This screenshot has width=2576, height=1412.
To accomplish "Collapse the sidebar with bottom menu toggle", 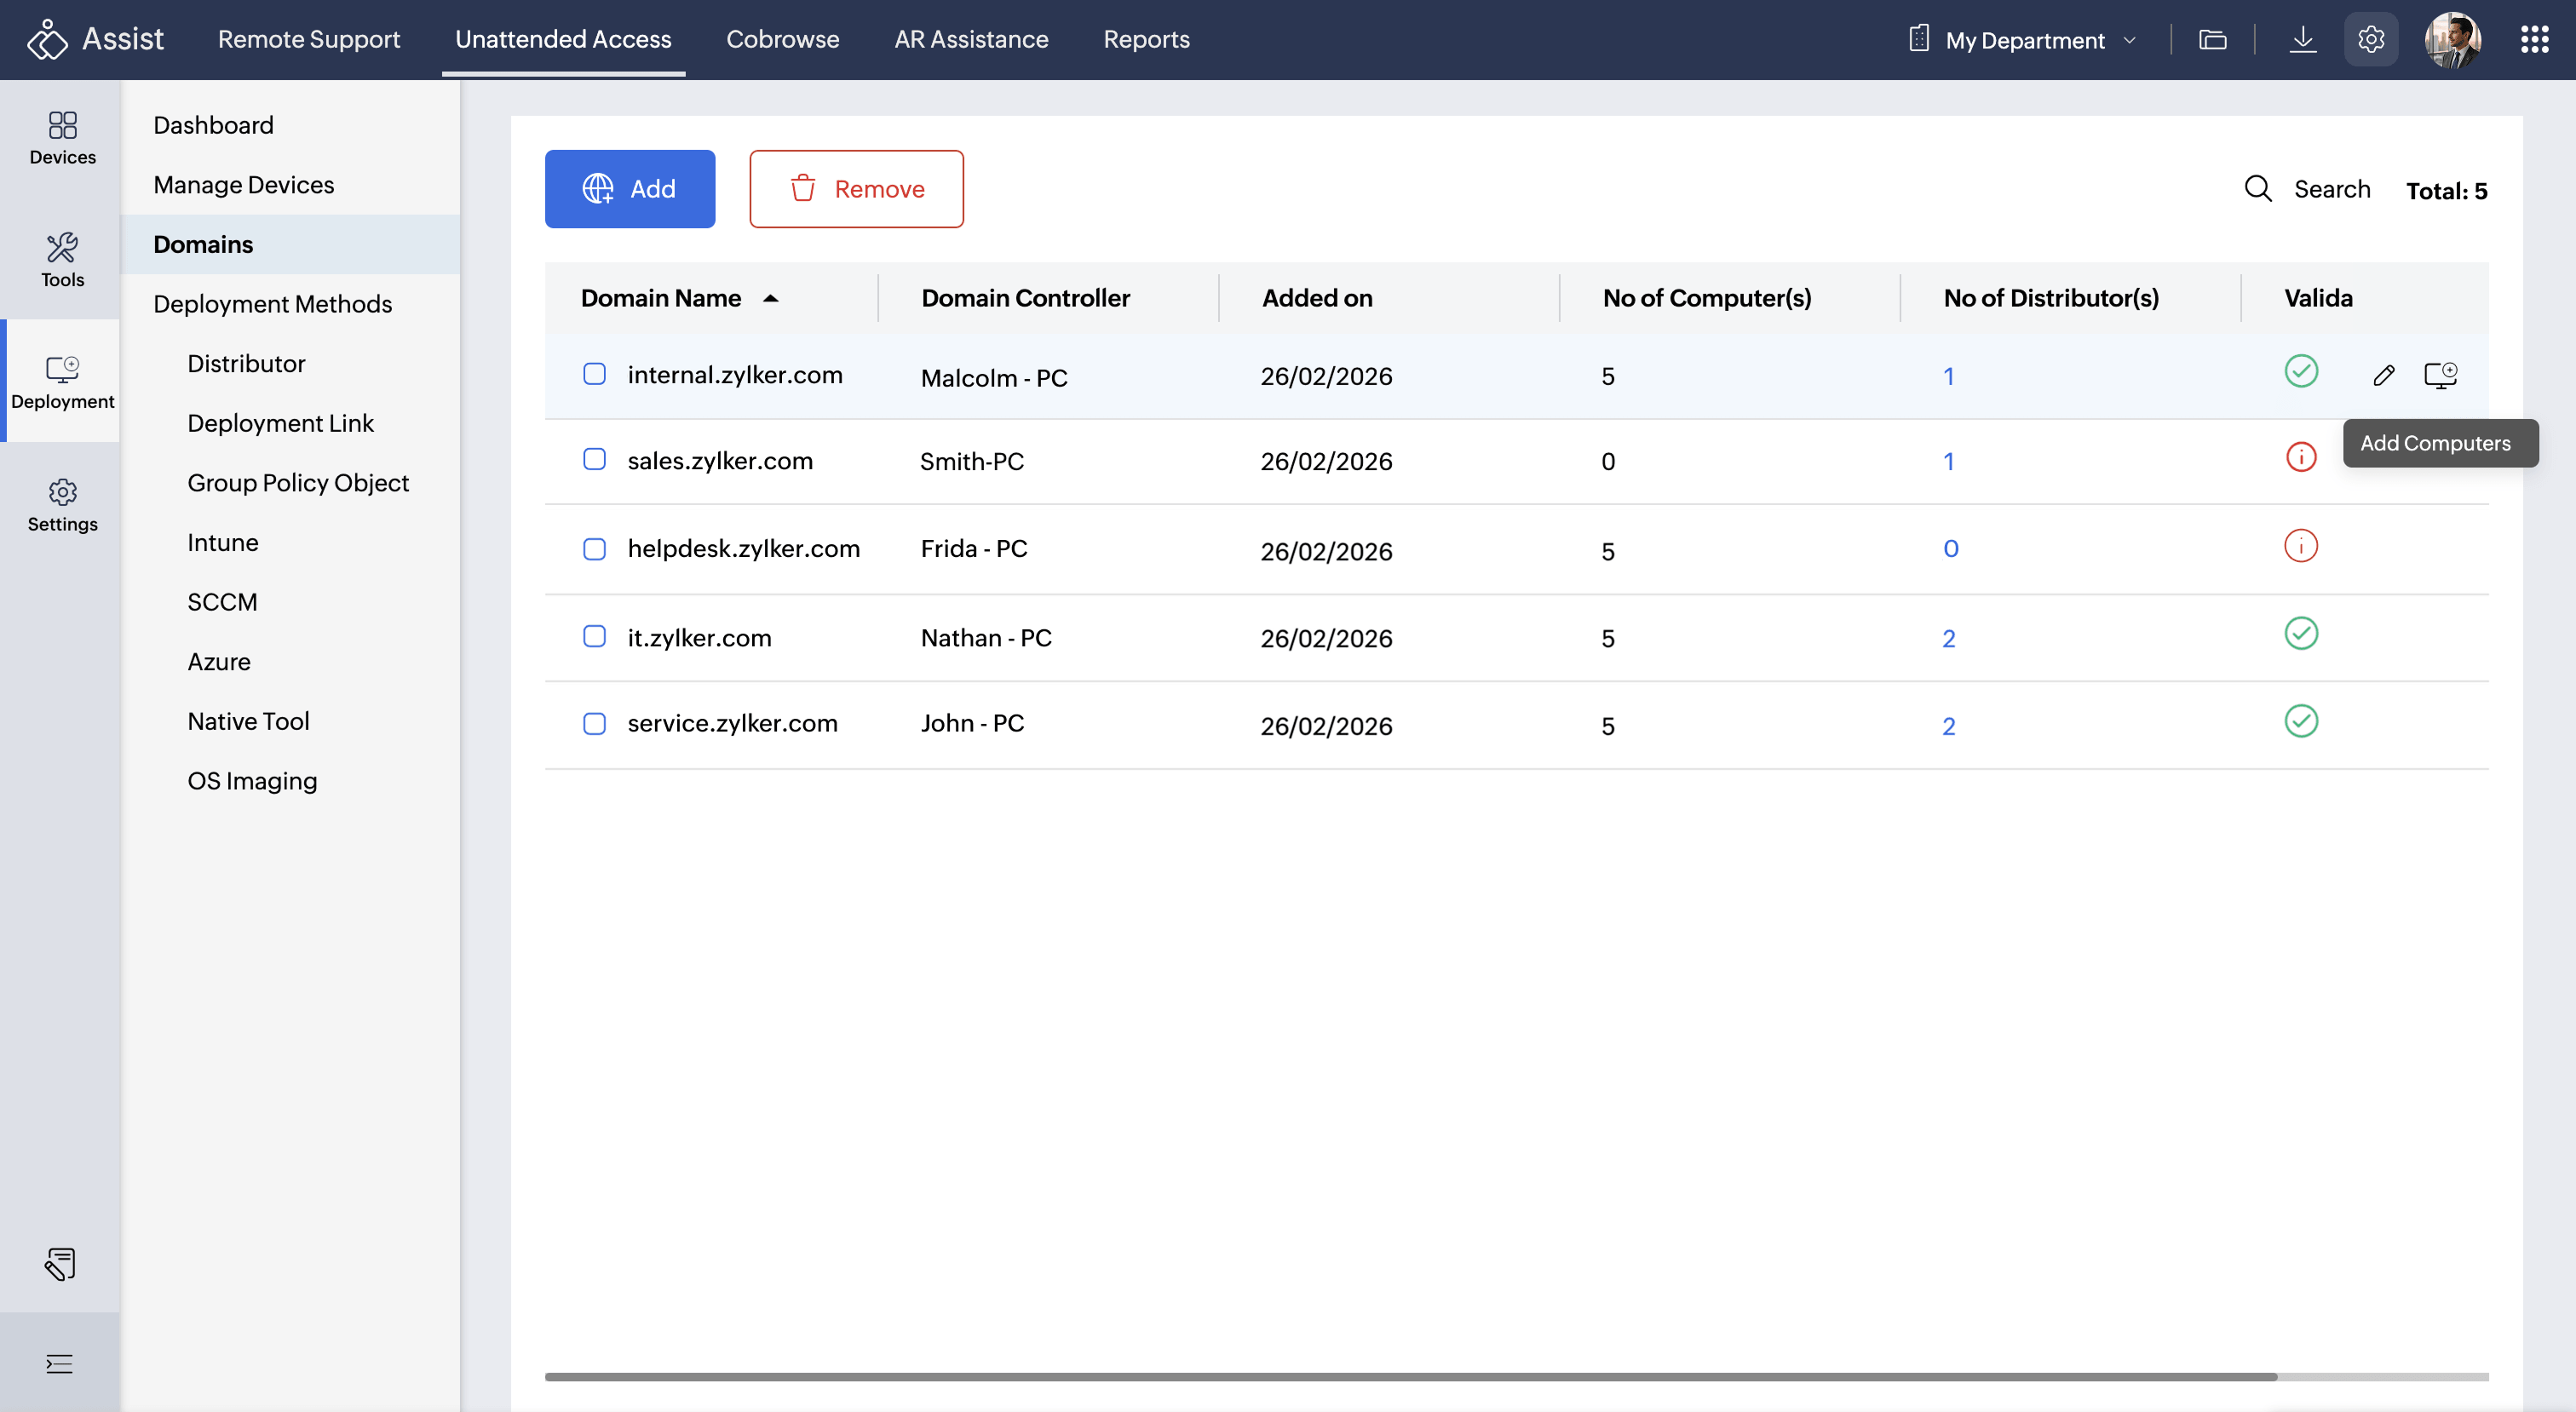I will [59, 1363].
